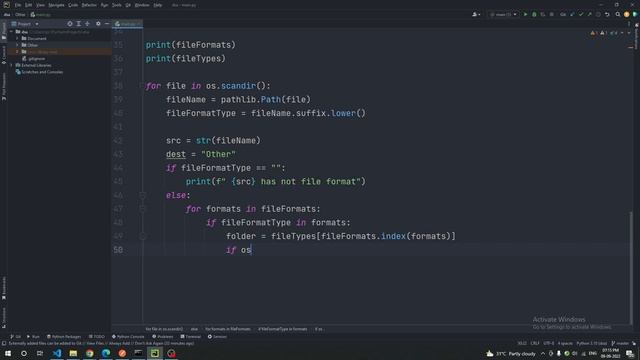The height and width of the screenshot is (360, 640).
Task: Open the Code menu
Action: pyautogui.click(x=73, y=5)
